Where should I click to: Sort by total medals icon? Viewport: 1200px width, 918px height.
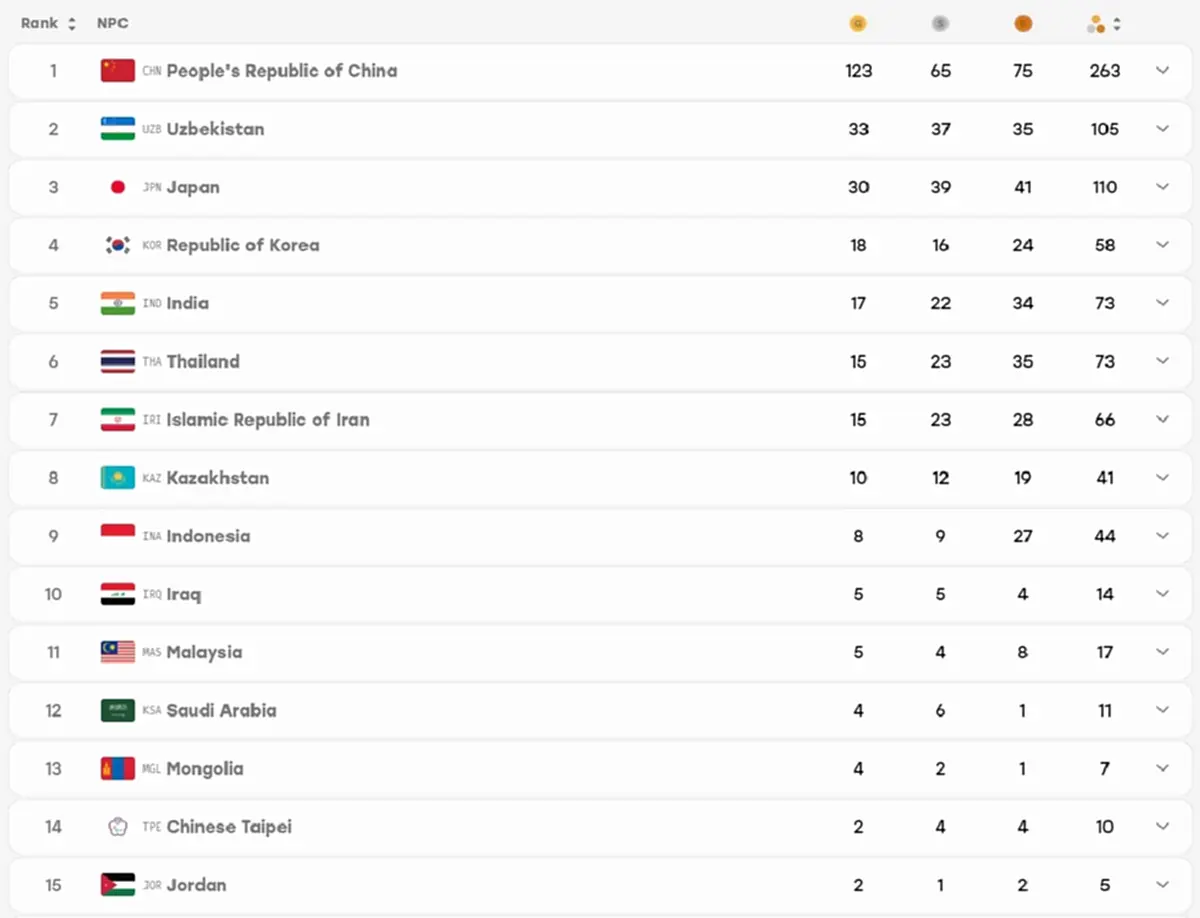coord(1097,24)
